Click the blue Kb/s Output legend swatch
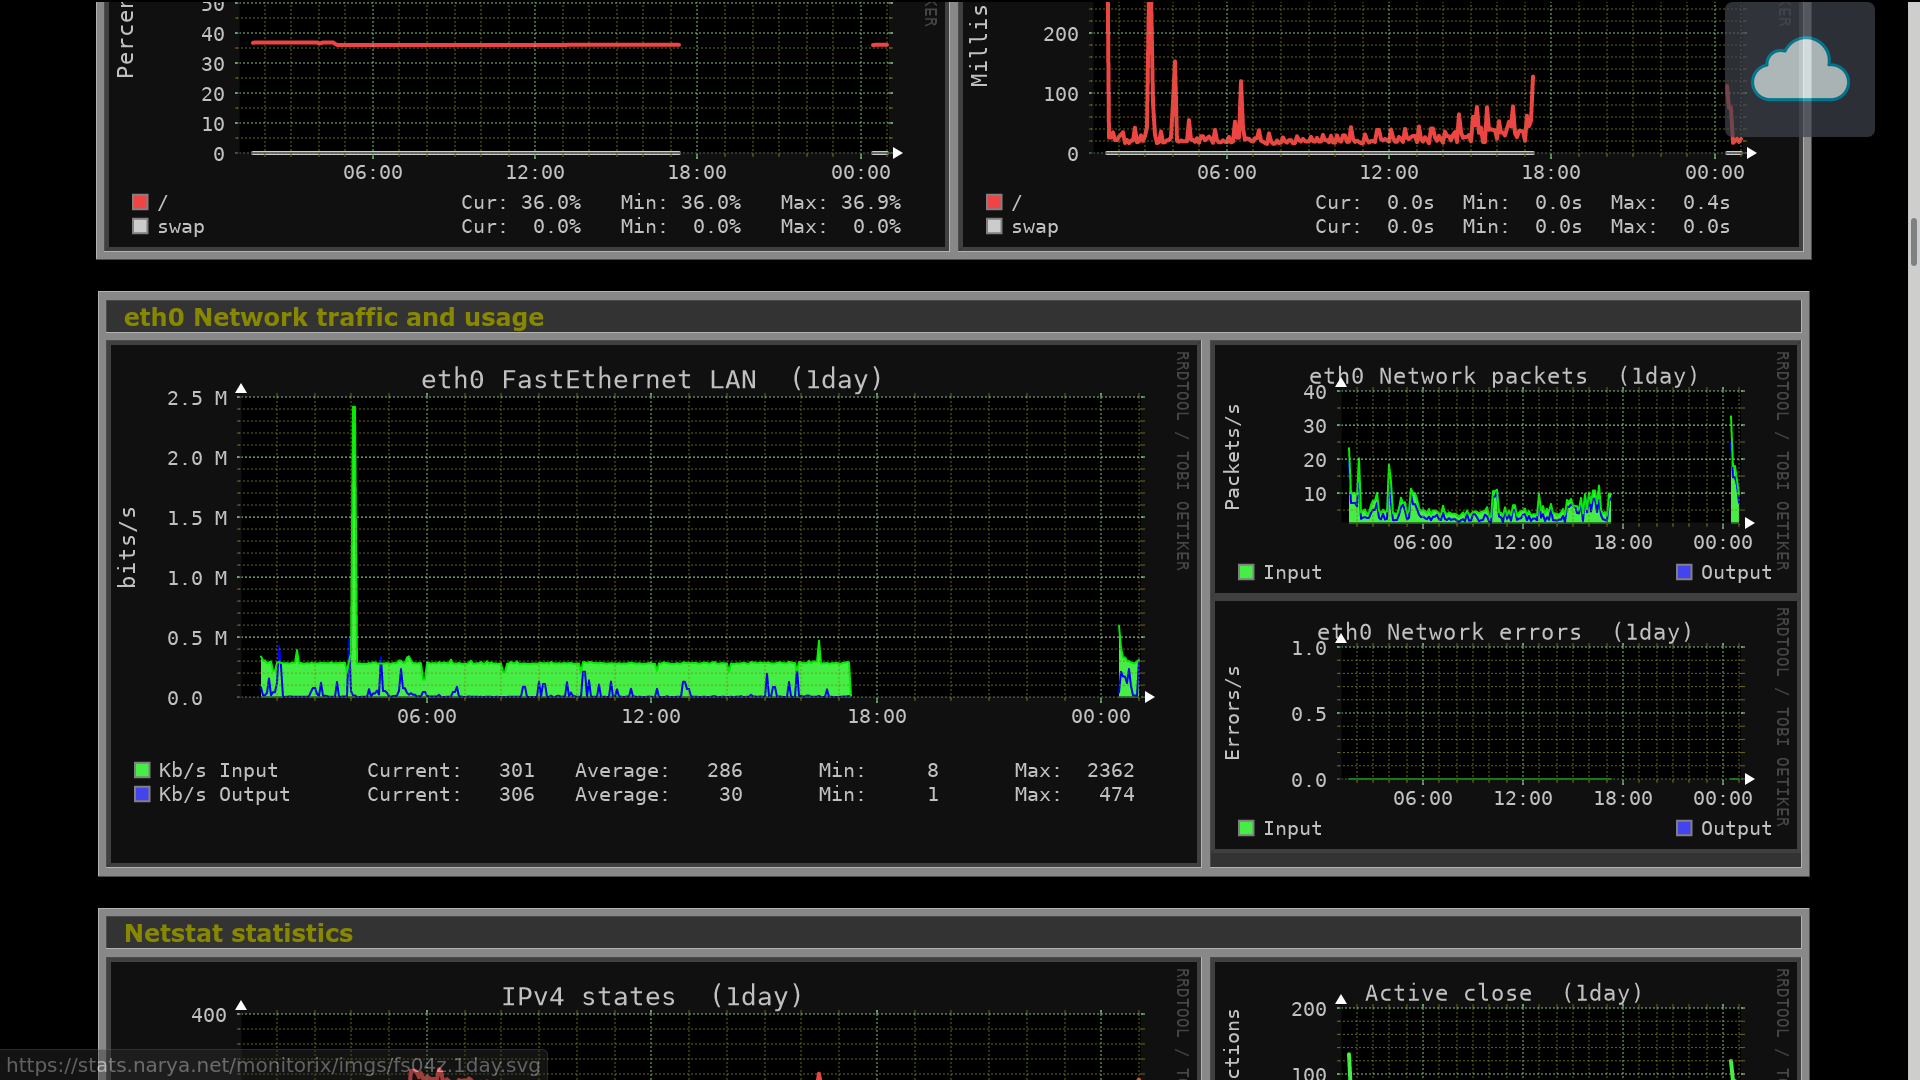The height and width of the screenshot is (1080, 1920). [x=142, y=794]
